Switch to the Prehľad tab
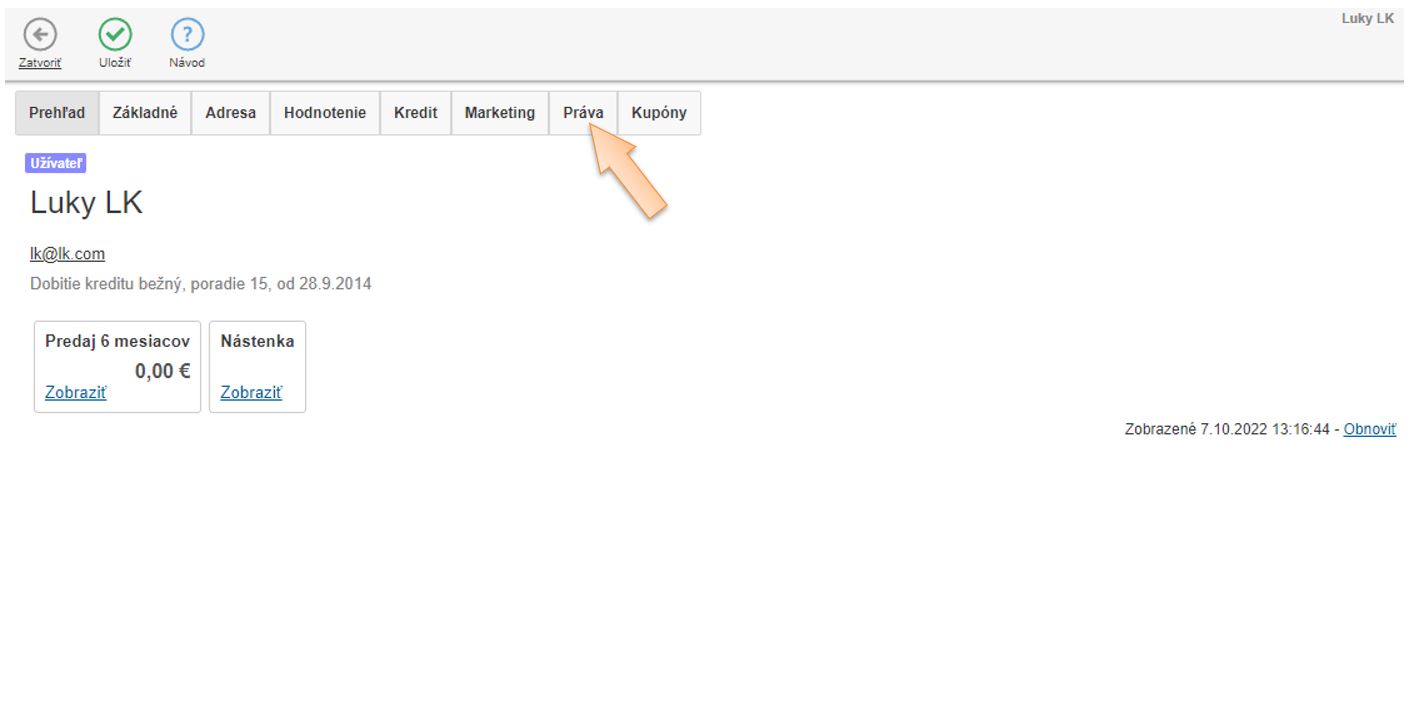The image size is (1410, 721). coord(57,113)
